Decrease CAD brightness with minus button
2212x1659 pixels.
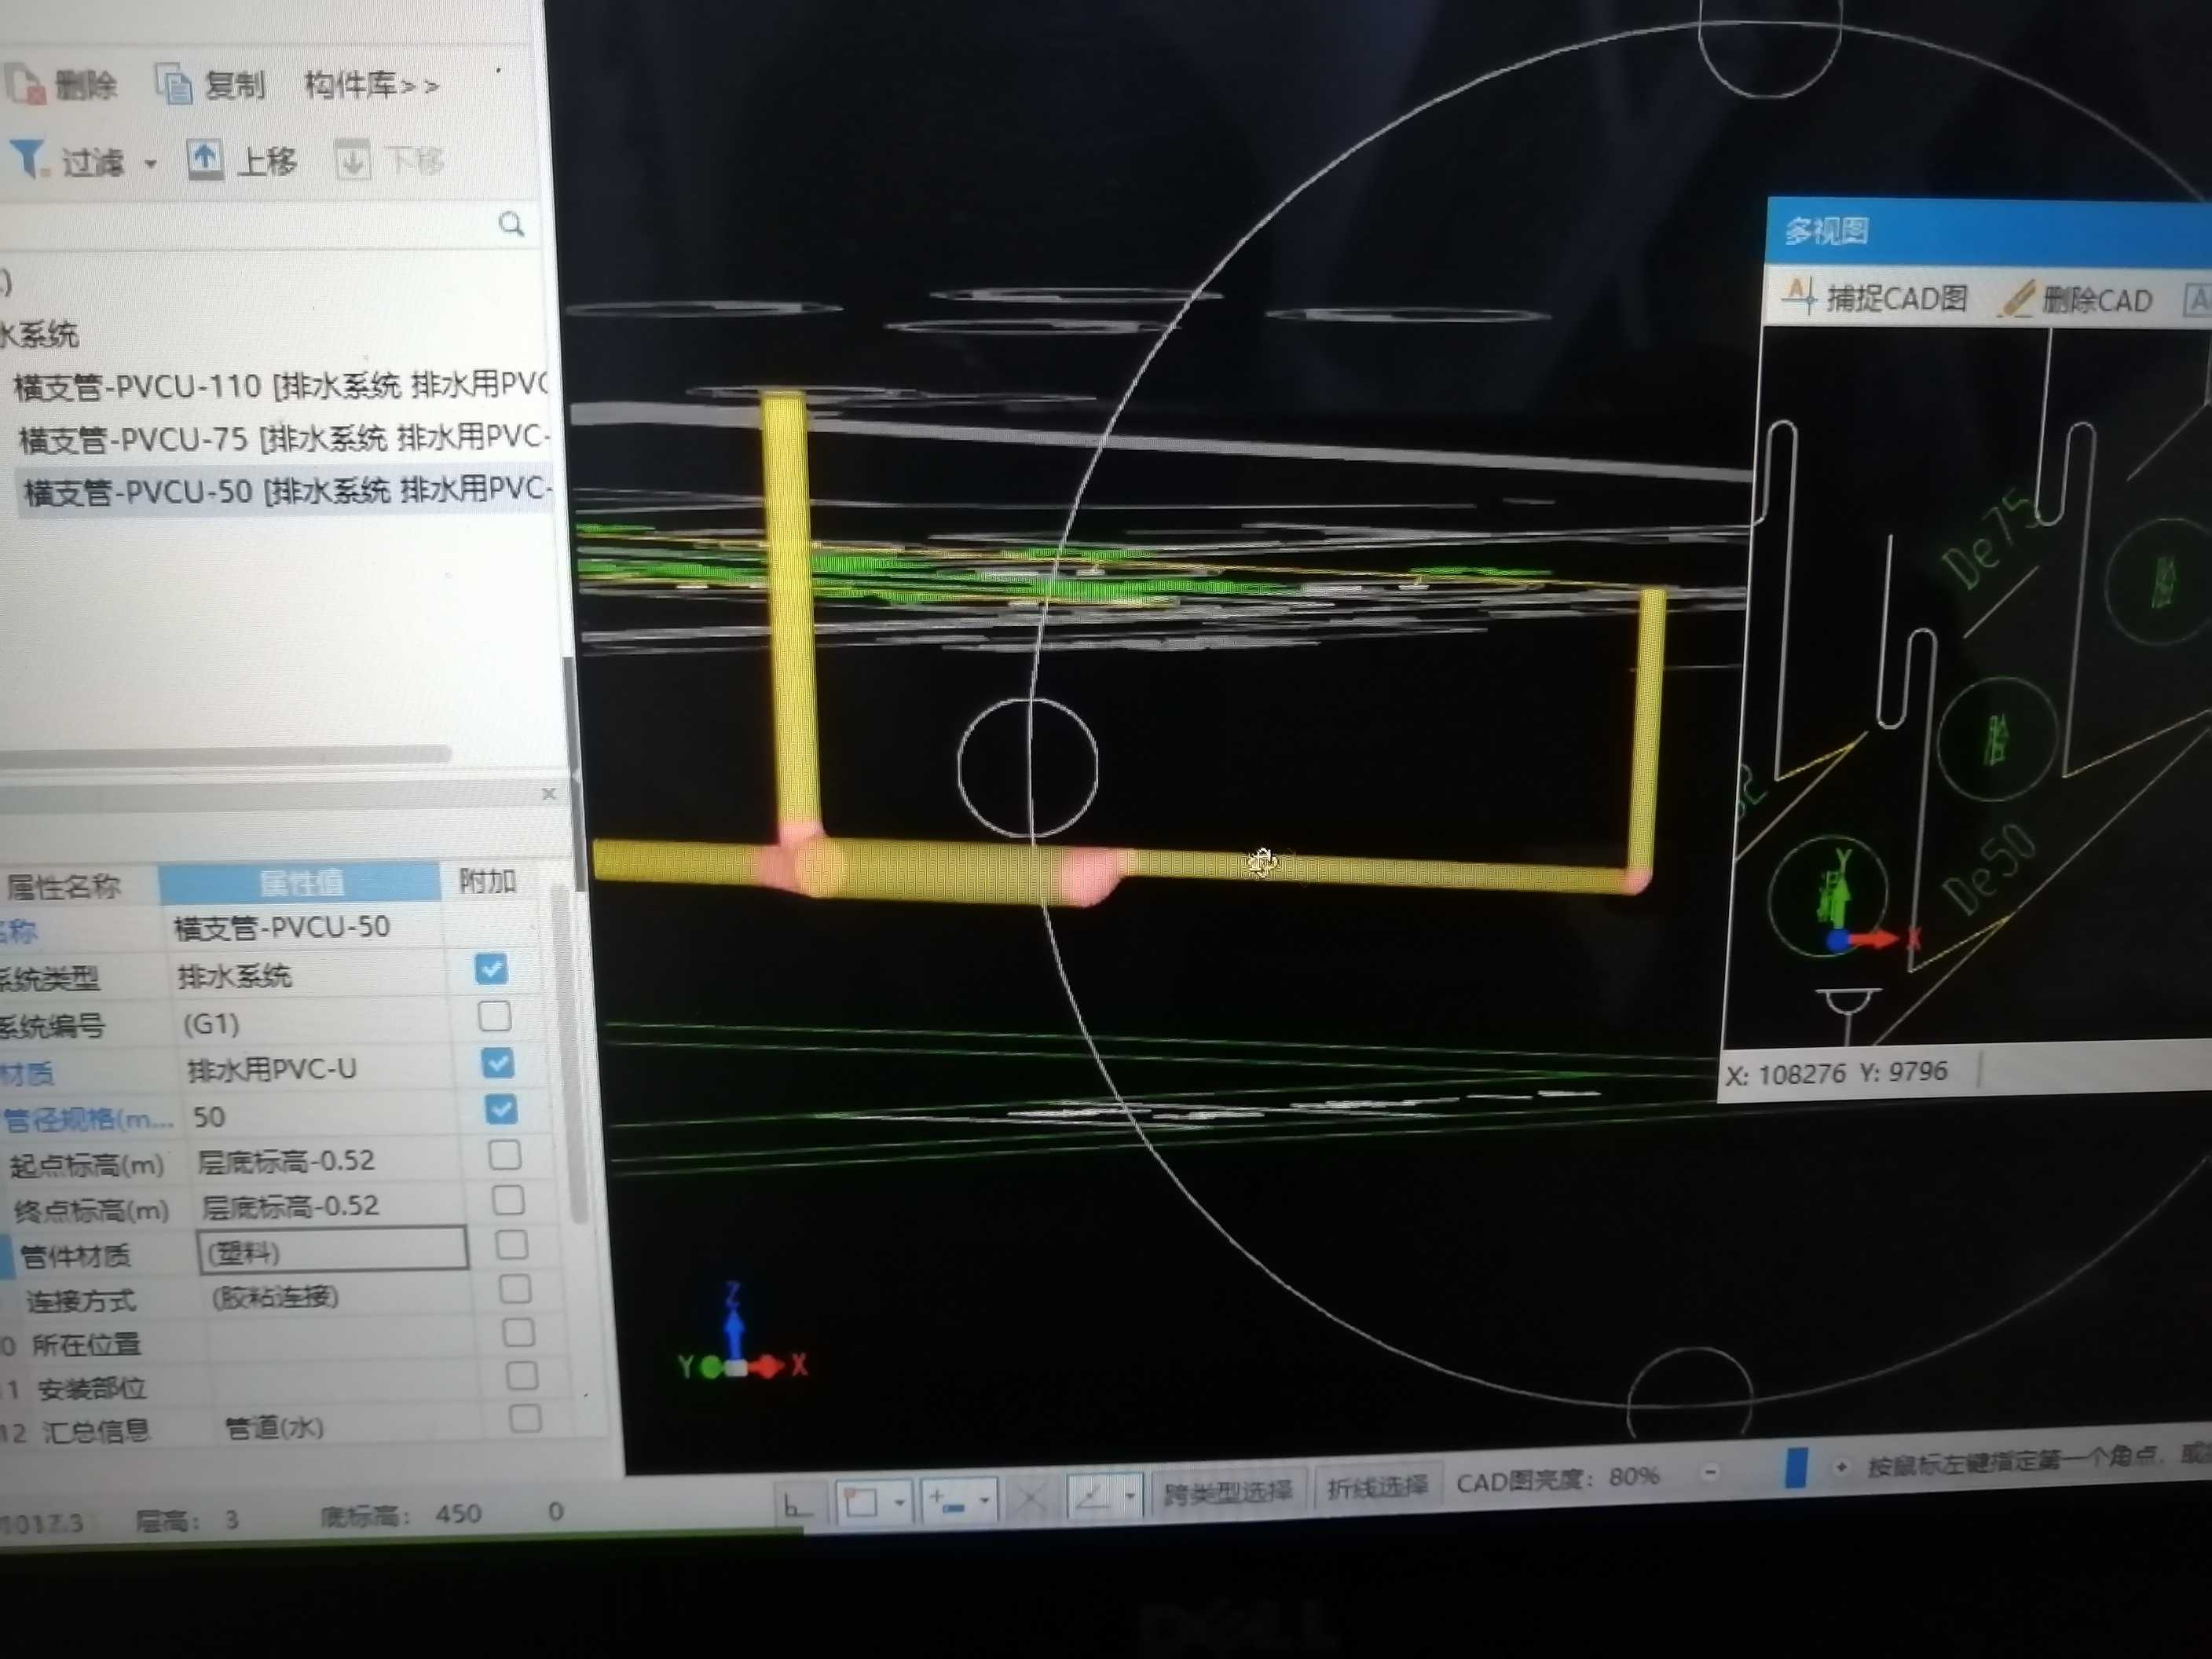(1710, 1472)
